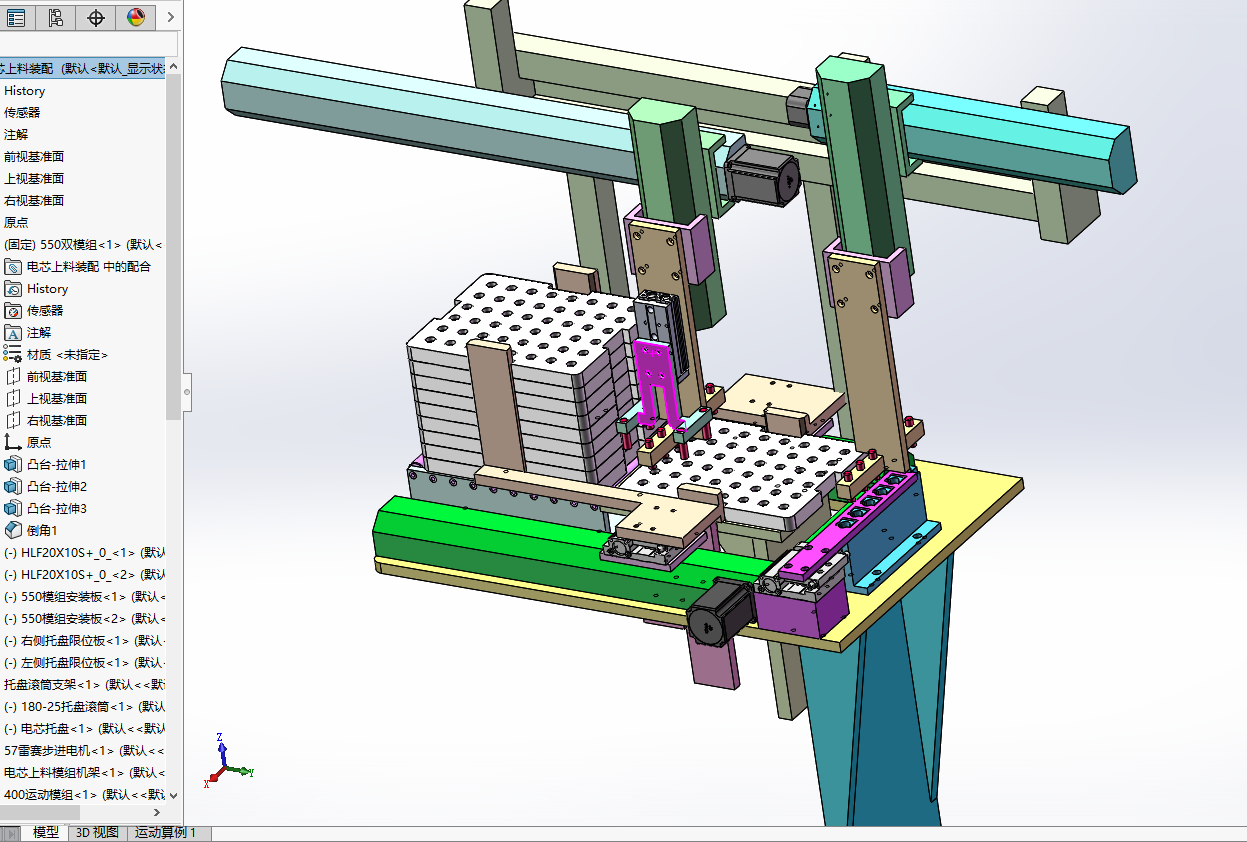This screenshot has width=1247, height=842.
Task: Select the HLF20X10S+_0_<2> component
Action: (83, 574)
